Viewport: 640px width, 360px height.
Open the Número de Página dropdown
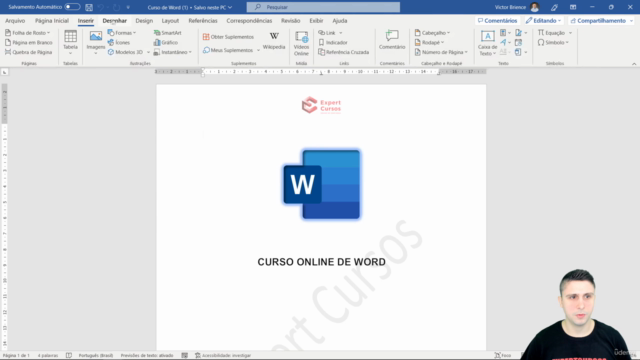point(441,52)
